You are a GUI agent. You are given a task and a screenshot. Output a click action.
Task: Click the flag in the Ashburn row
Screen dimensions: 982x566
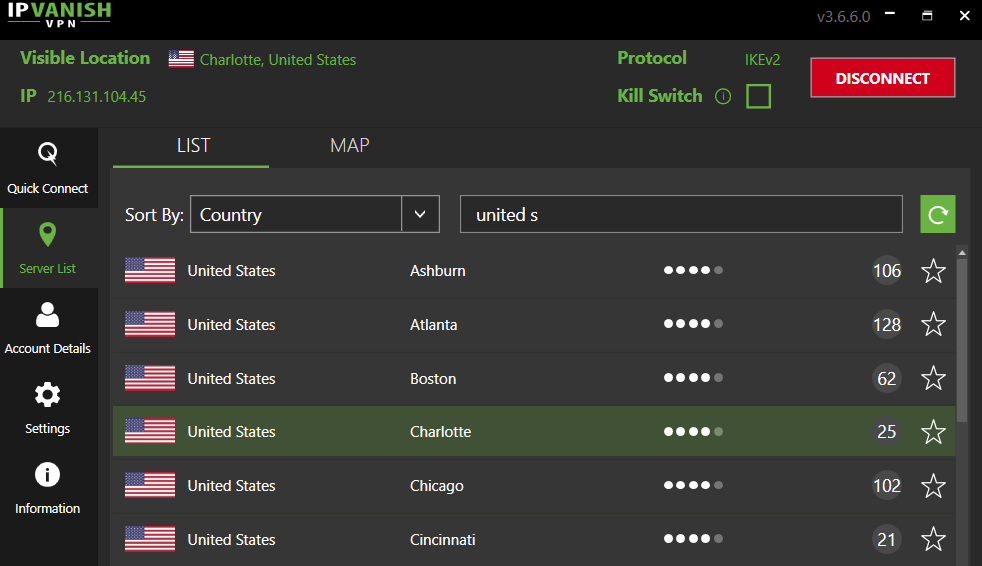(150, 270)
